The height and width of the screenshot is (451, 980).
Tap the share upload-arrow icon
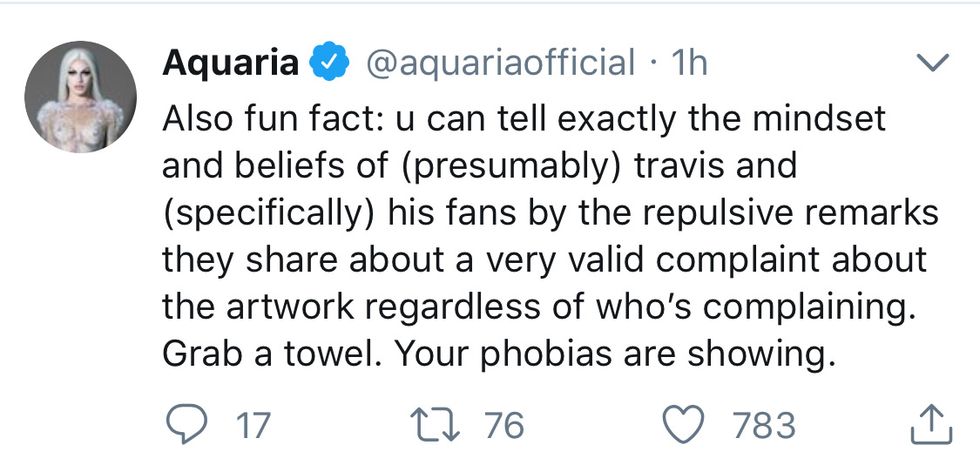(929, 425)
